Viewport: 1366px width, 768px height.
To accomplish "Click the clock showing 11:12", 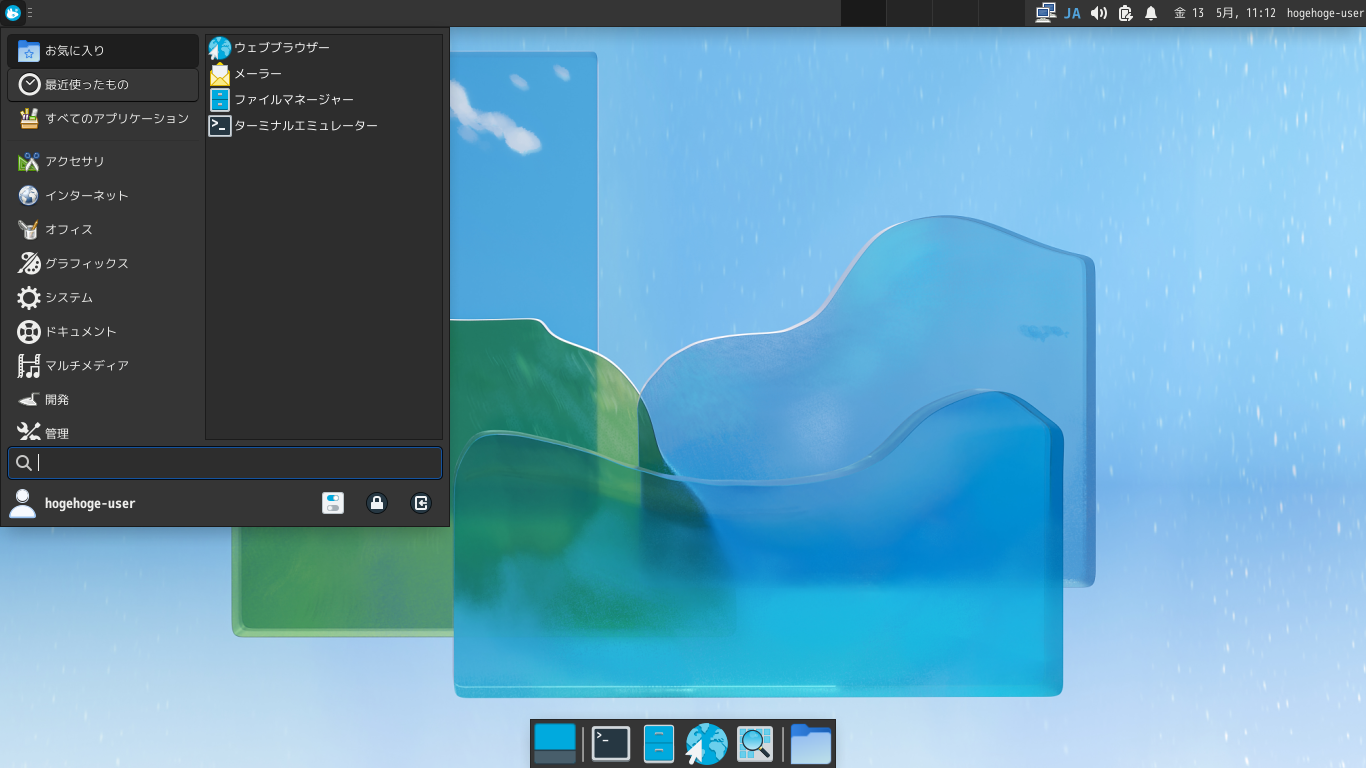I will tap(1223, 13).
